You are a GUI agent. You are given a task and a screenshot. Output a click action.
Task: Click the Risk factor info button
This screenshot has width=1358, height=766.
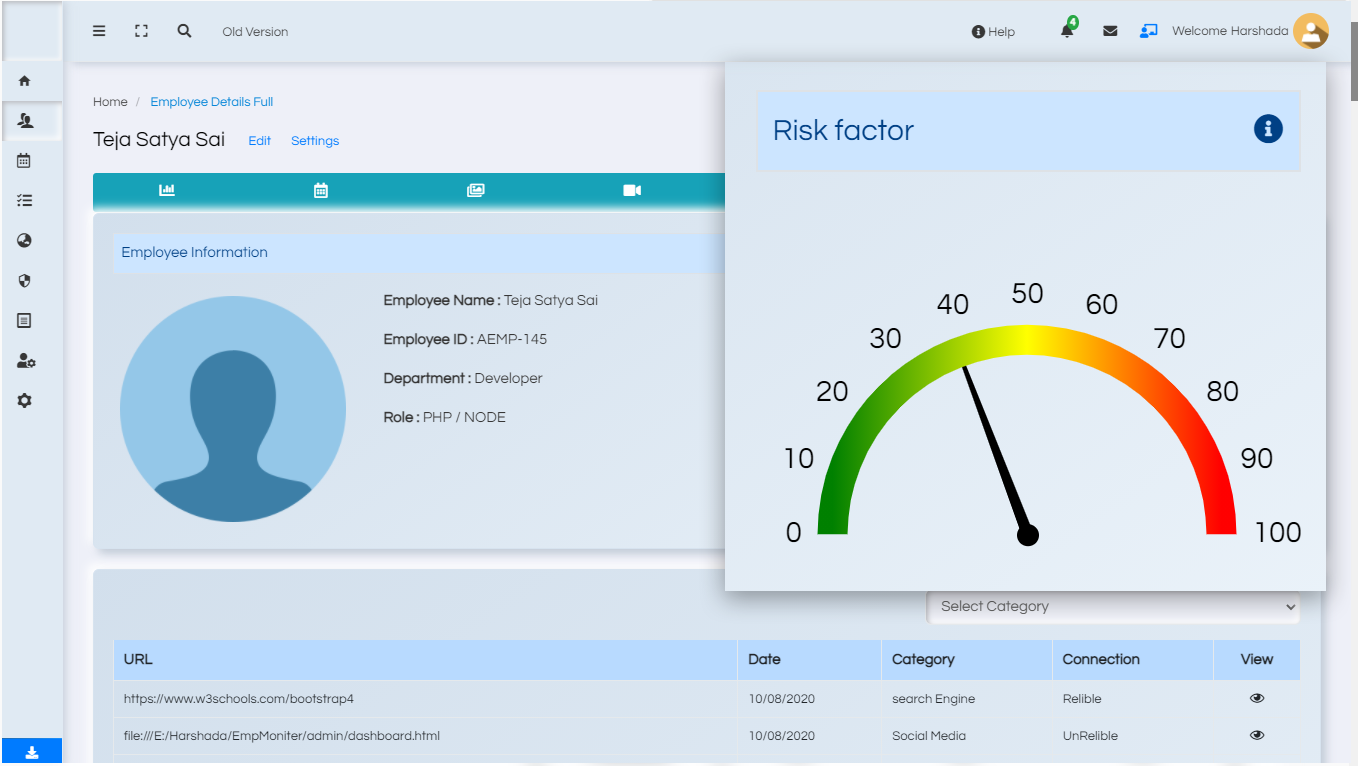tap(1268, 129)
